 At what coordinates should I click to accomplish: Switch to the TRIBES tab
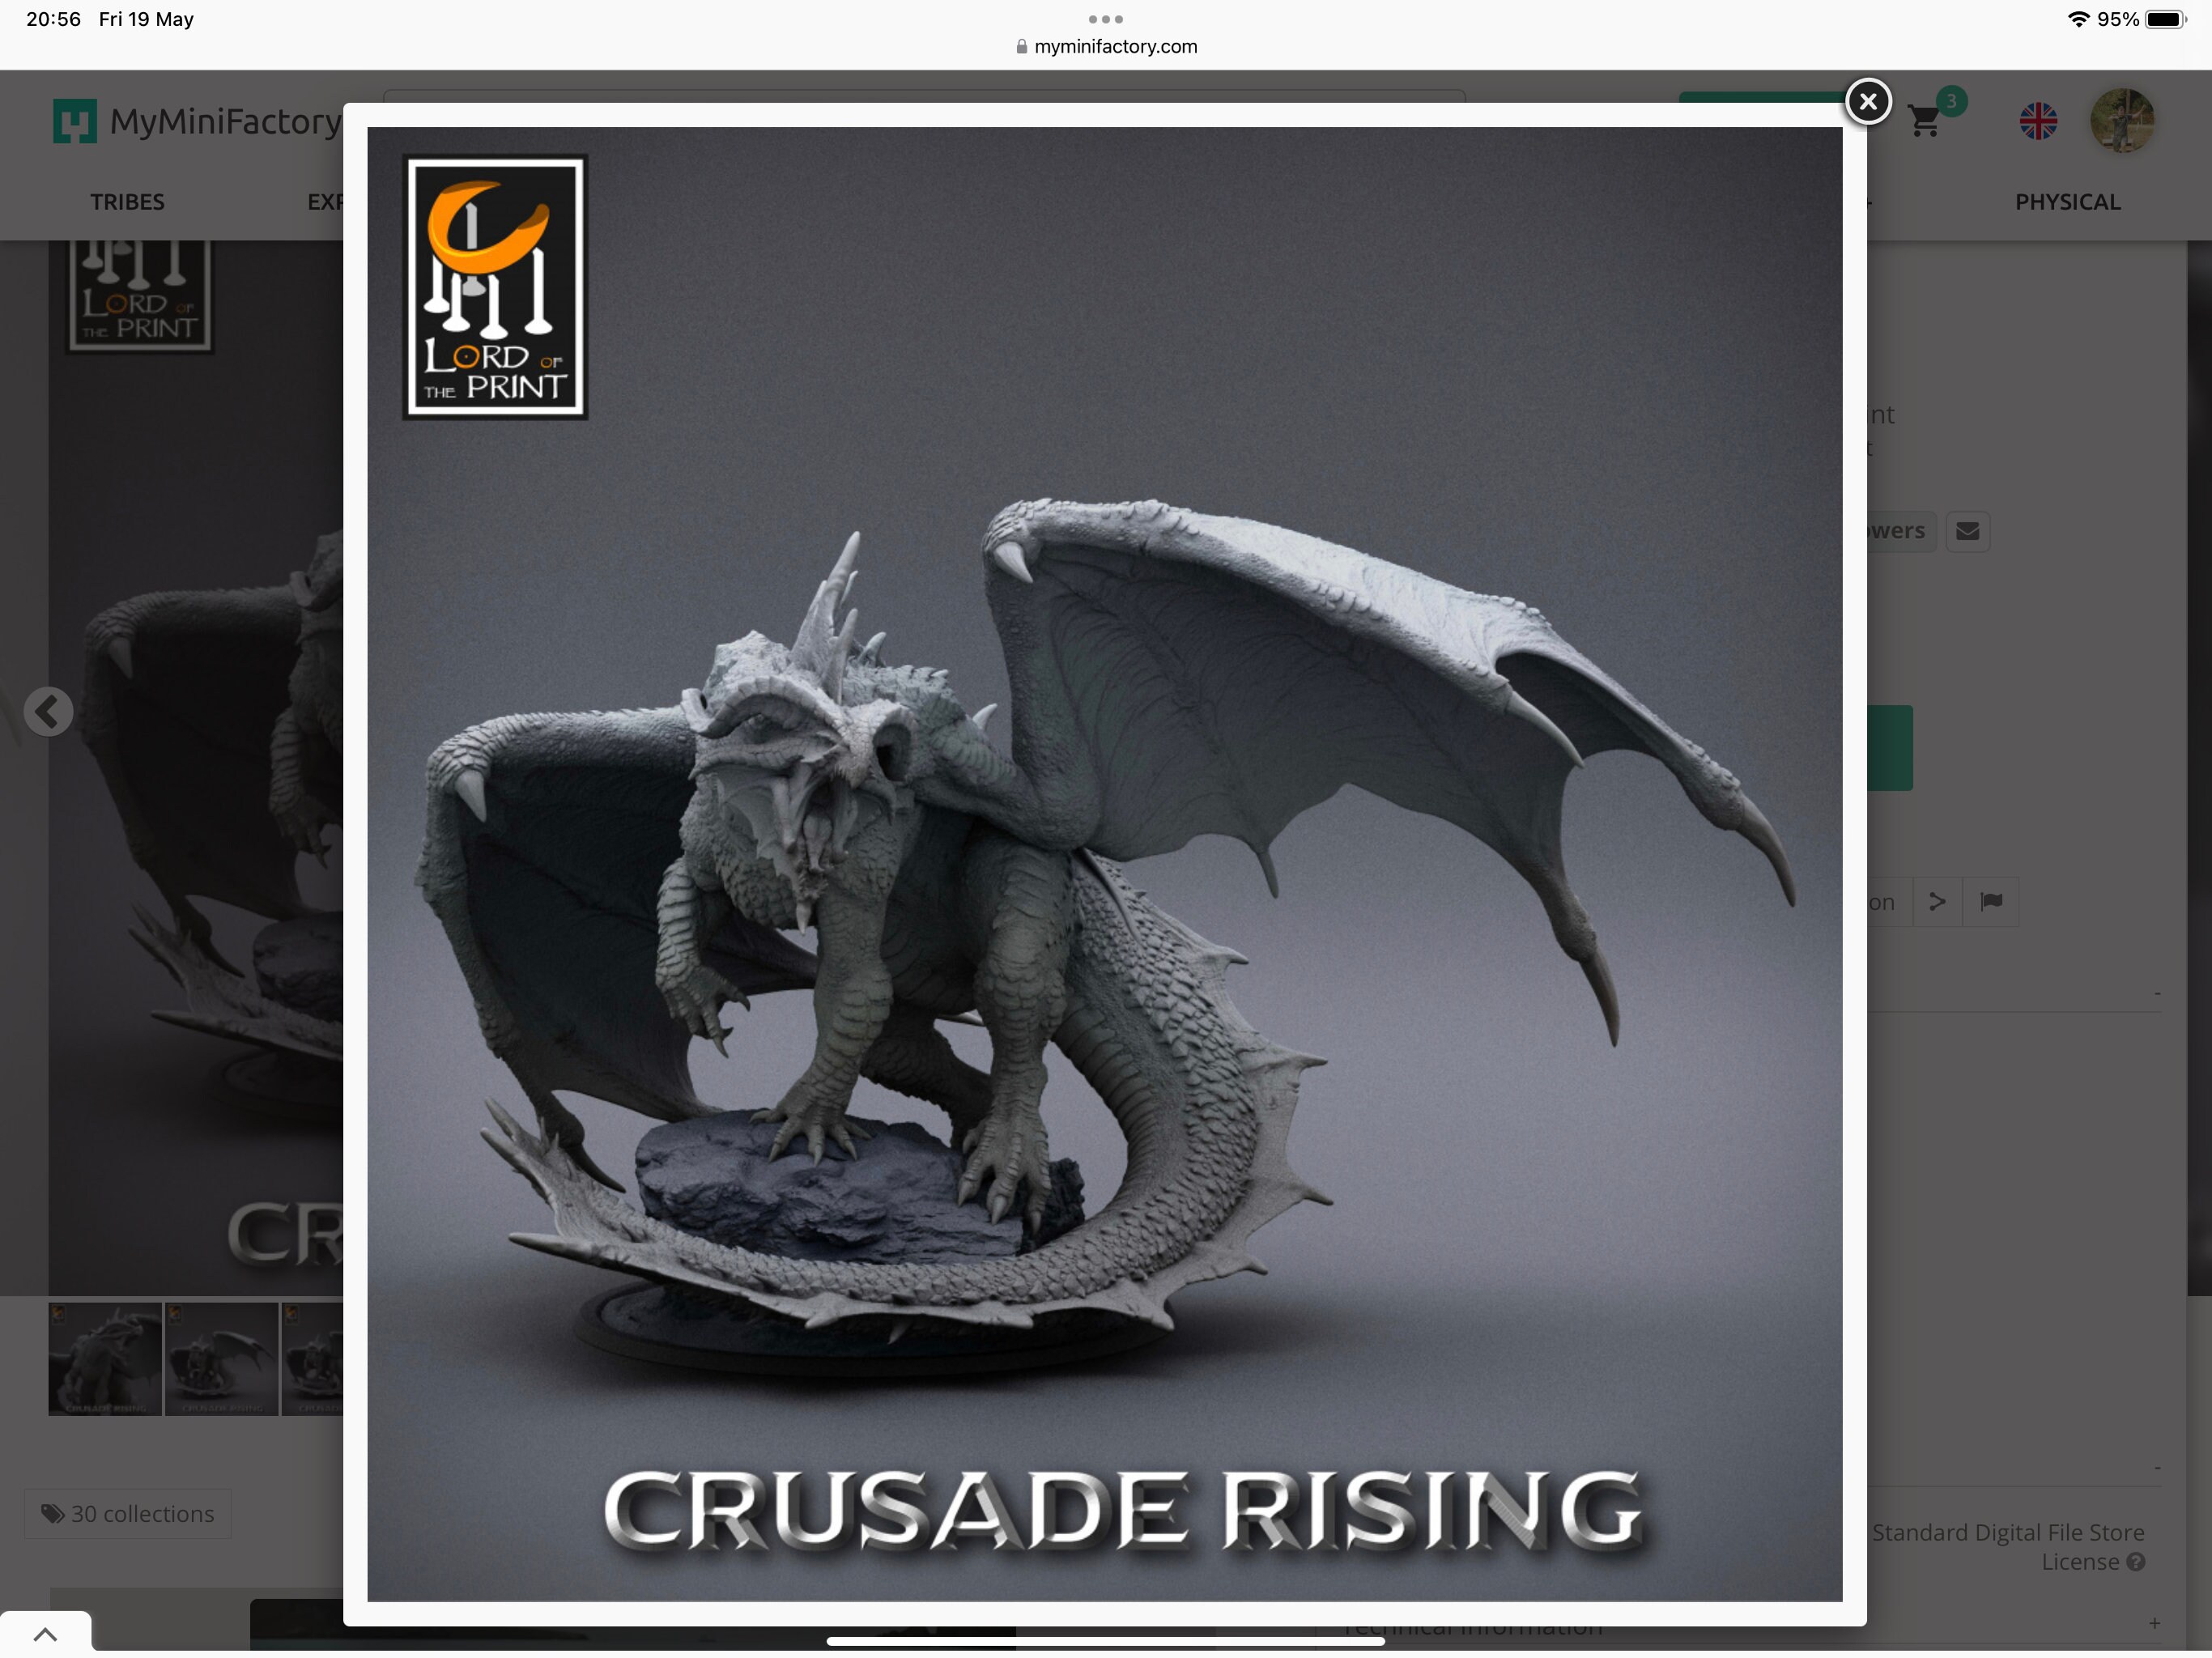(x=126, y=201)
